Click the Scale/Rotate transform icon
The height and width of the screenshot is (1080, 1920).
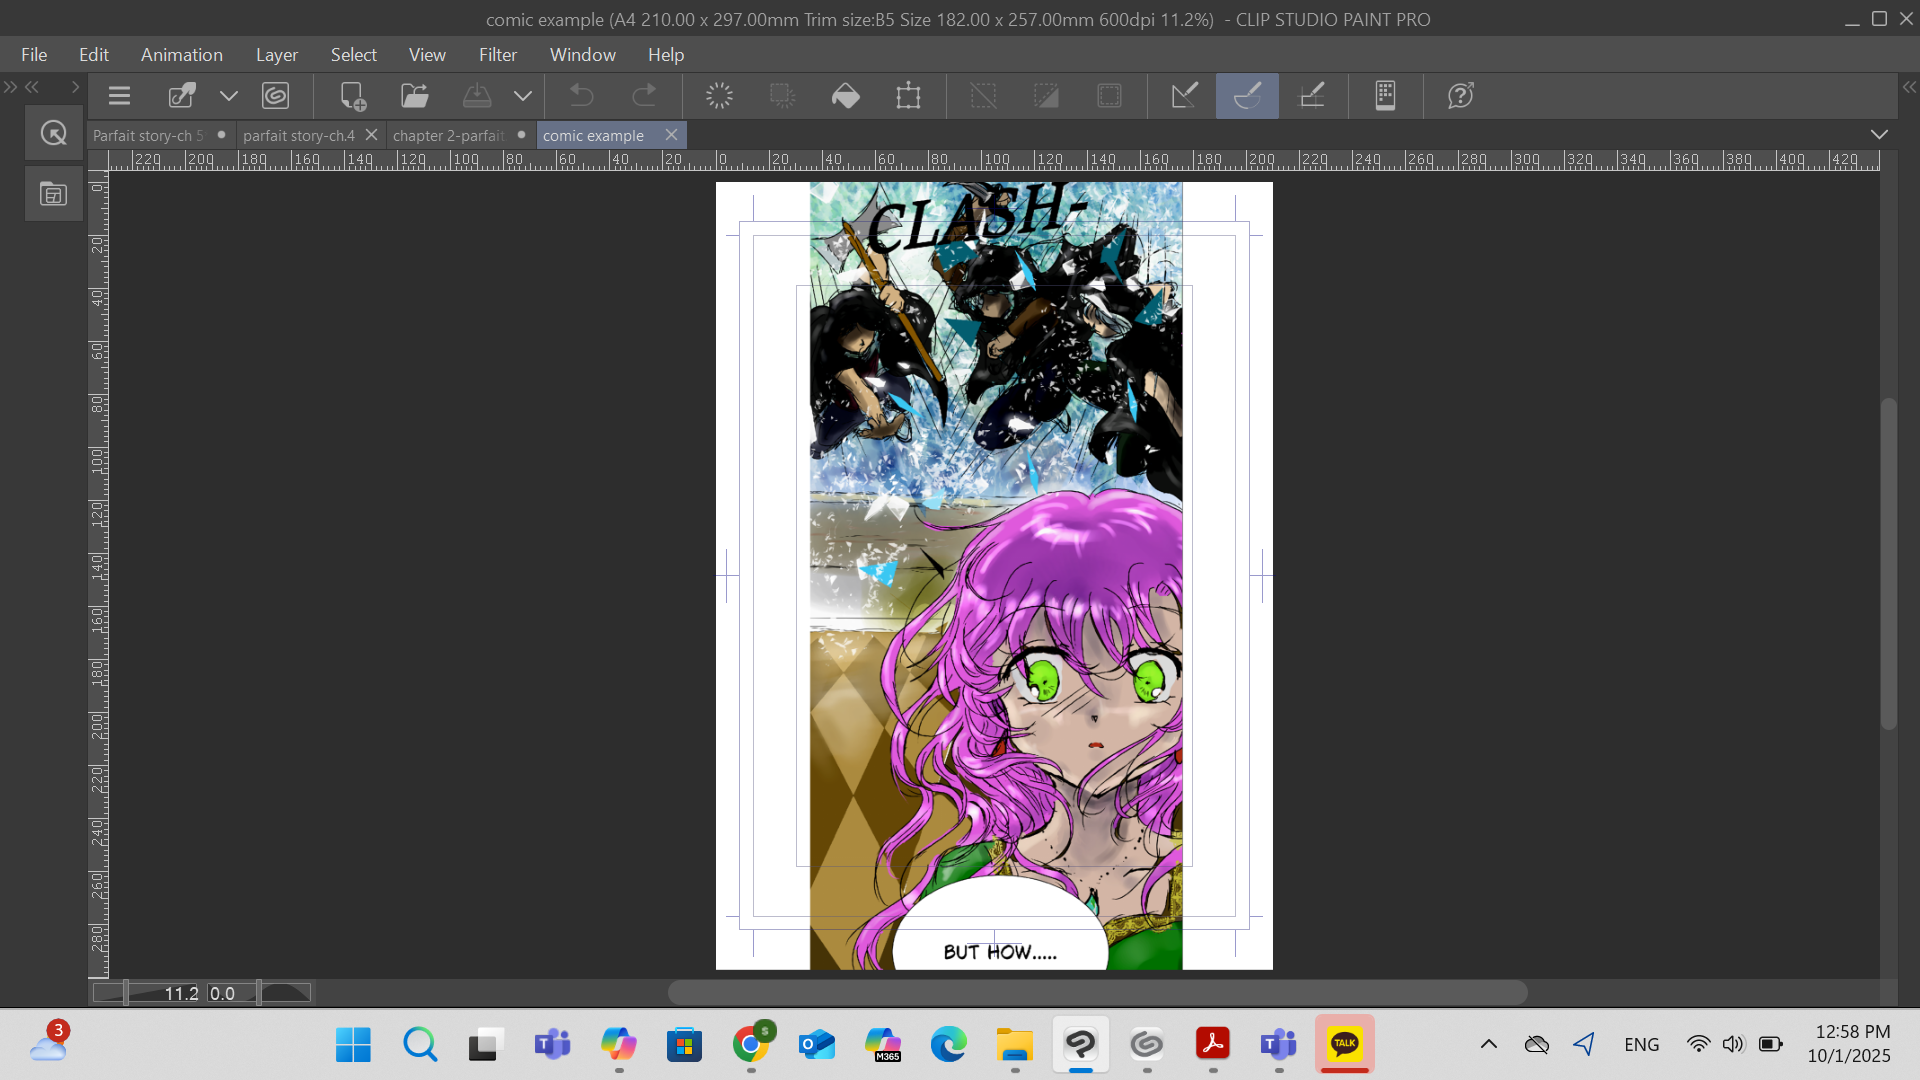[908, 96]
